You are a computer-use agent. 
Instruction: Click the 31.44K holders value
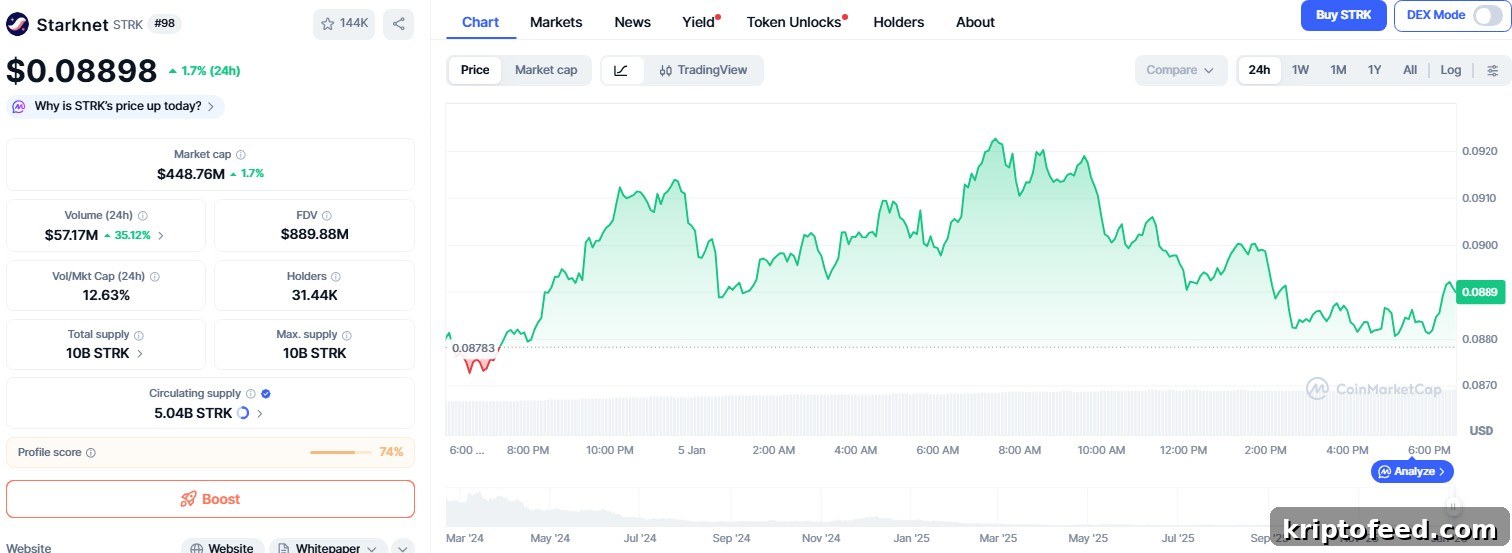click(x=314, y=295)
